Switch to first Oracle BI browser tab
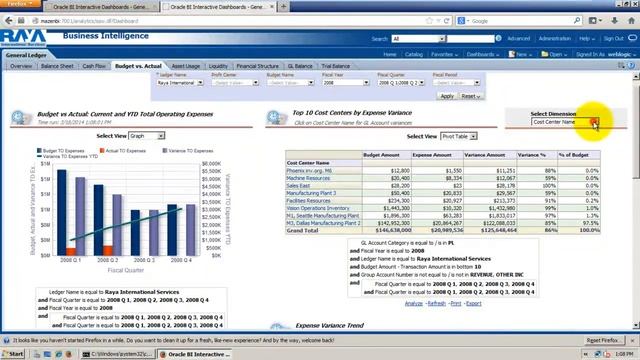This screenshot has width=640, height=360. 100,7
